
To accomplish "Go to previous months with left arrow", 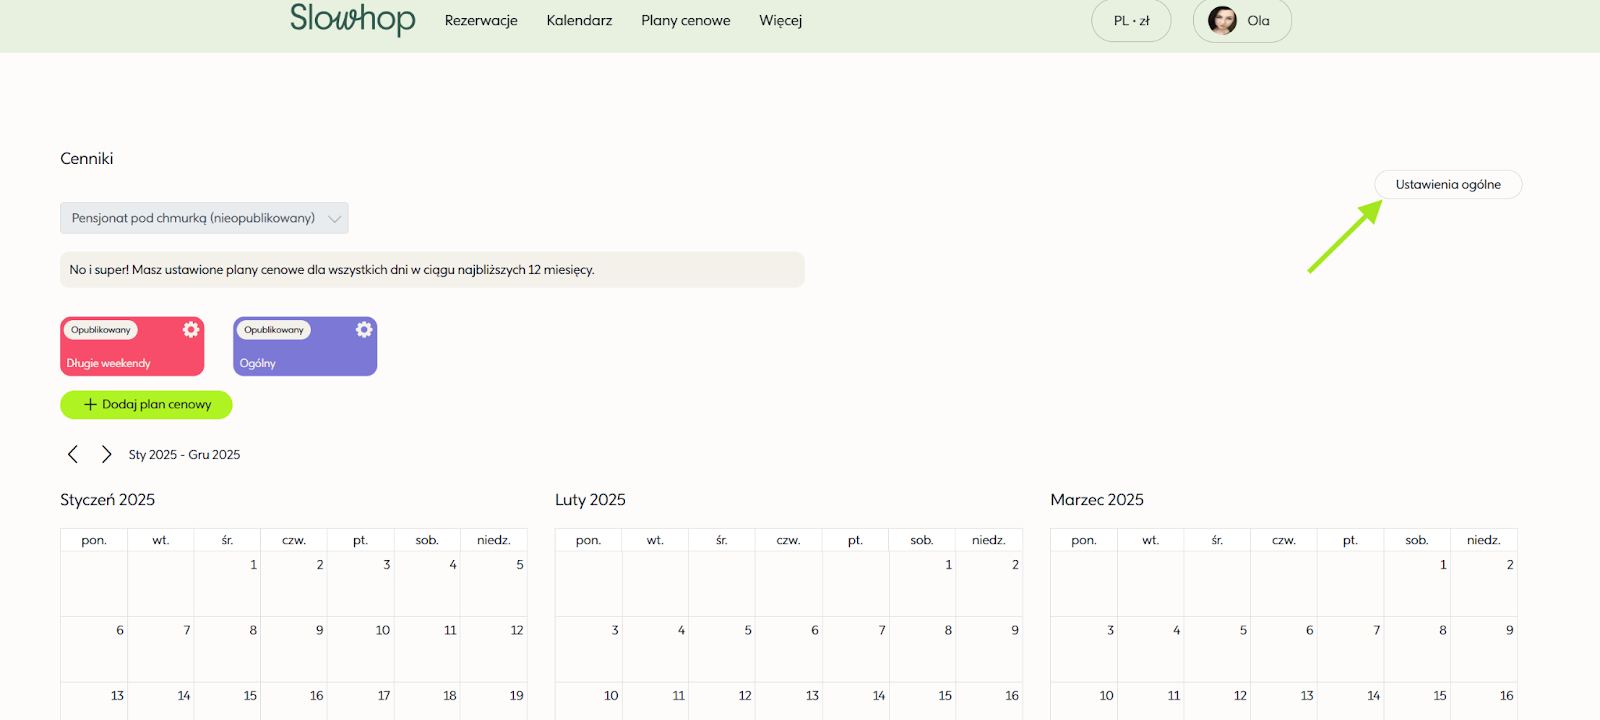I will [73, 454].
